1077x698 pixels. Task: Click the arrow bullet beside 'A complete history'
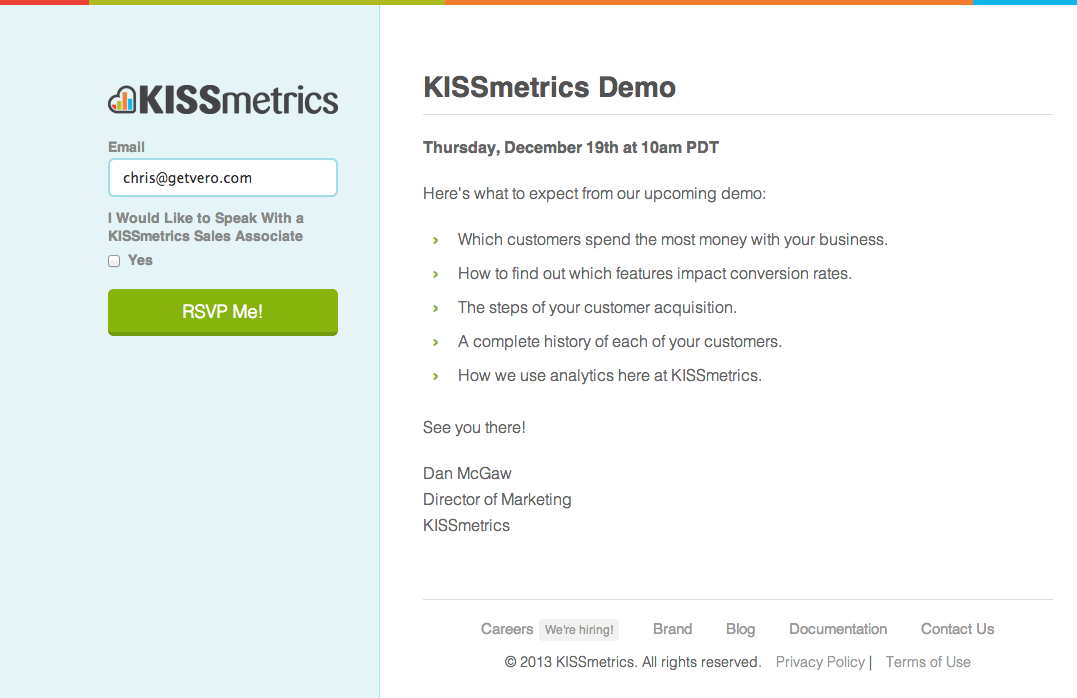[436, 342]
